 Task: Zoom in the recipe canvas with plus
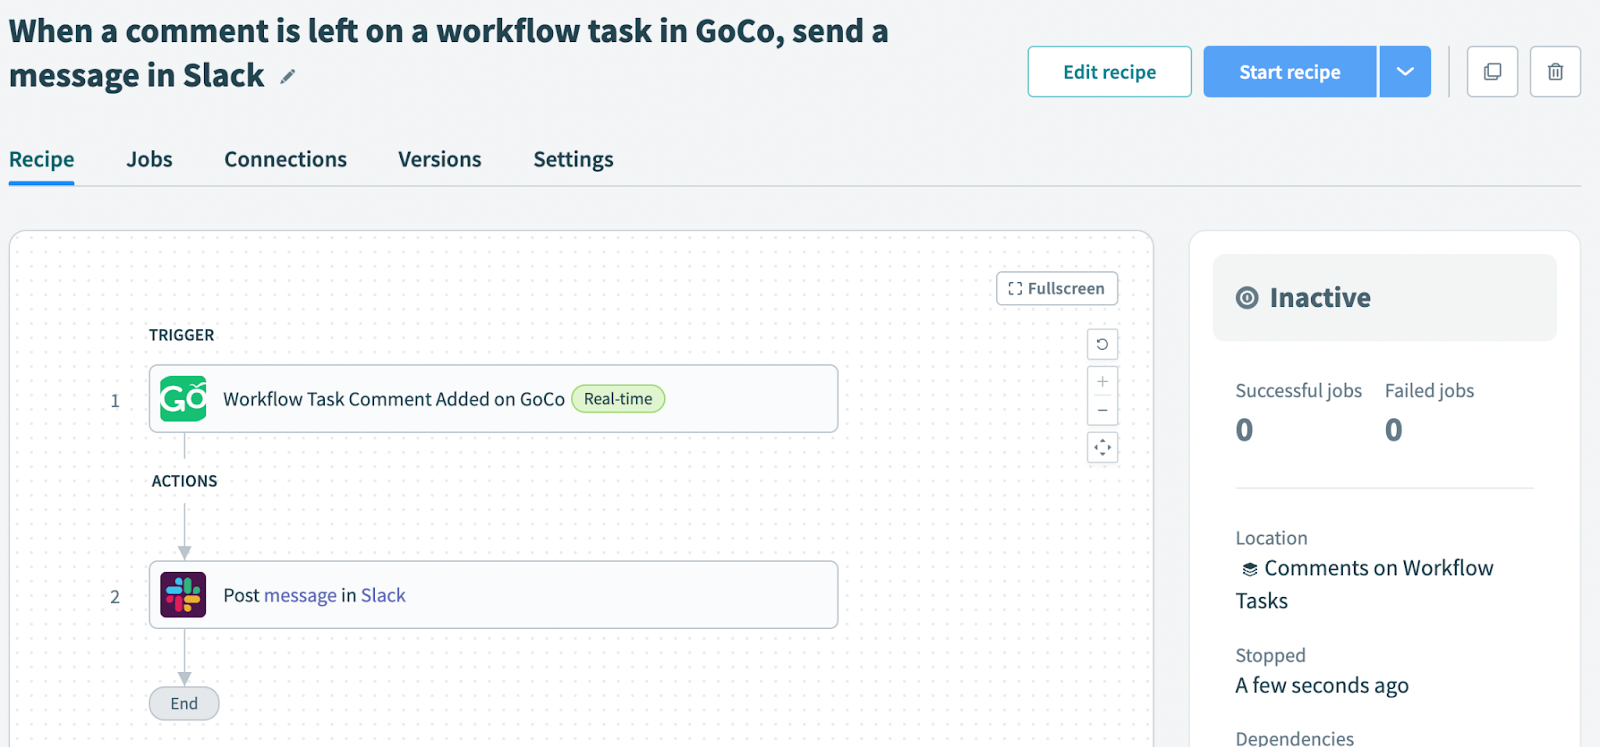[1102, 381]
